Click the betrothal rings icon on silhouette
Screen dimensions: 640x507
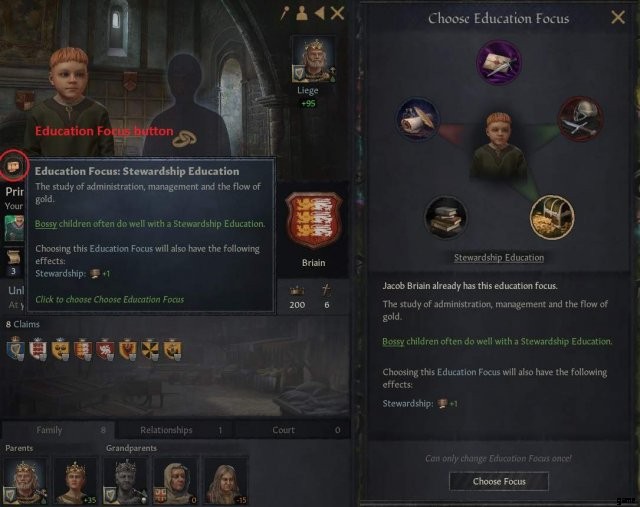point(184,139)
